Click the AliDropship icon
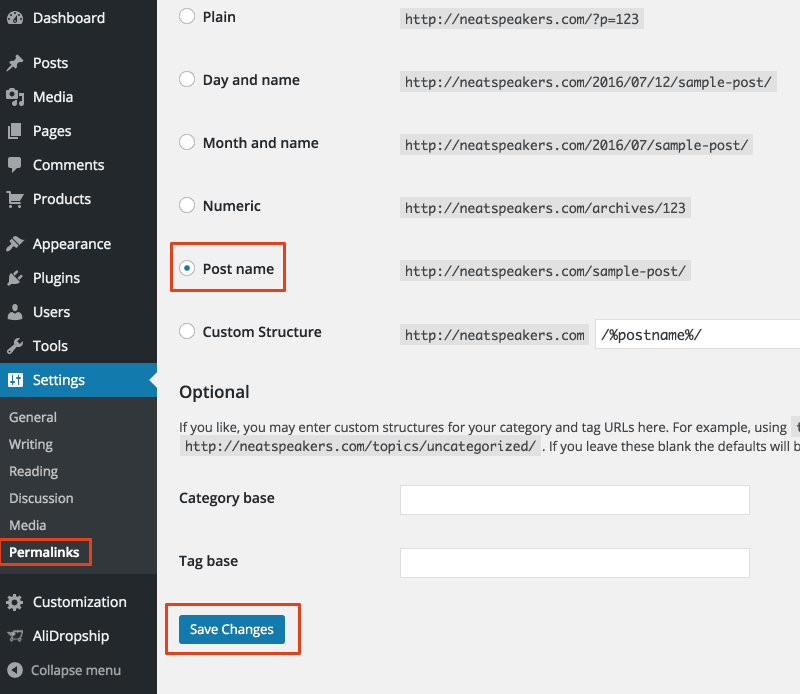The image size is (800, 694). click(x=15, y=636)
